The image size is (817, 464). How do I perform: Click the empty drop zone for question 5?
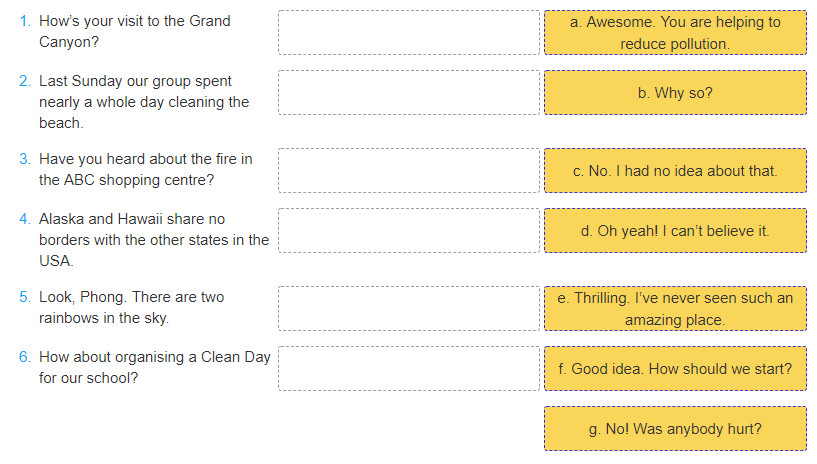click(409, 308)
